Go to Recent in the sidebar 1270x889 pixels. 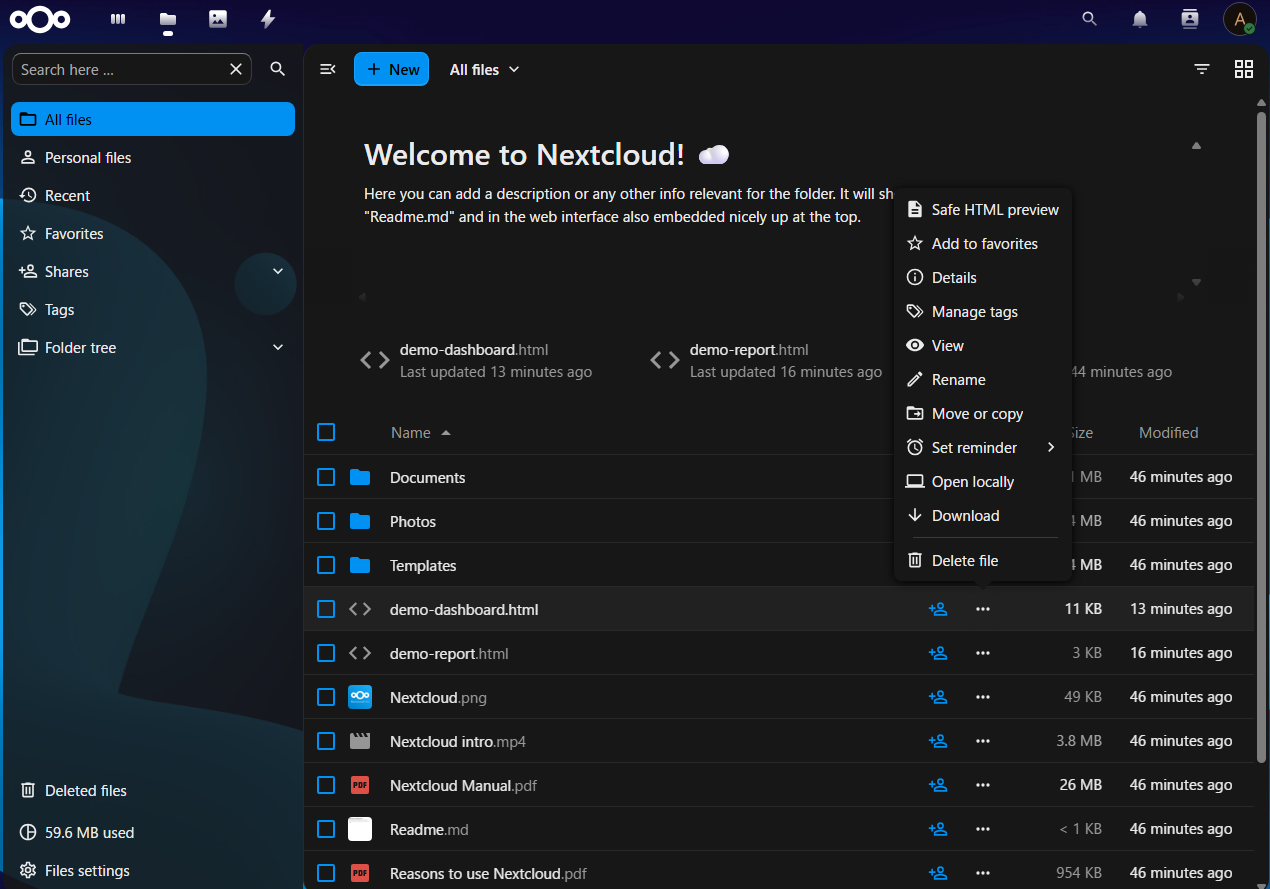(153, 195)
